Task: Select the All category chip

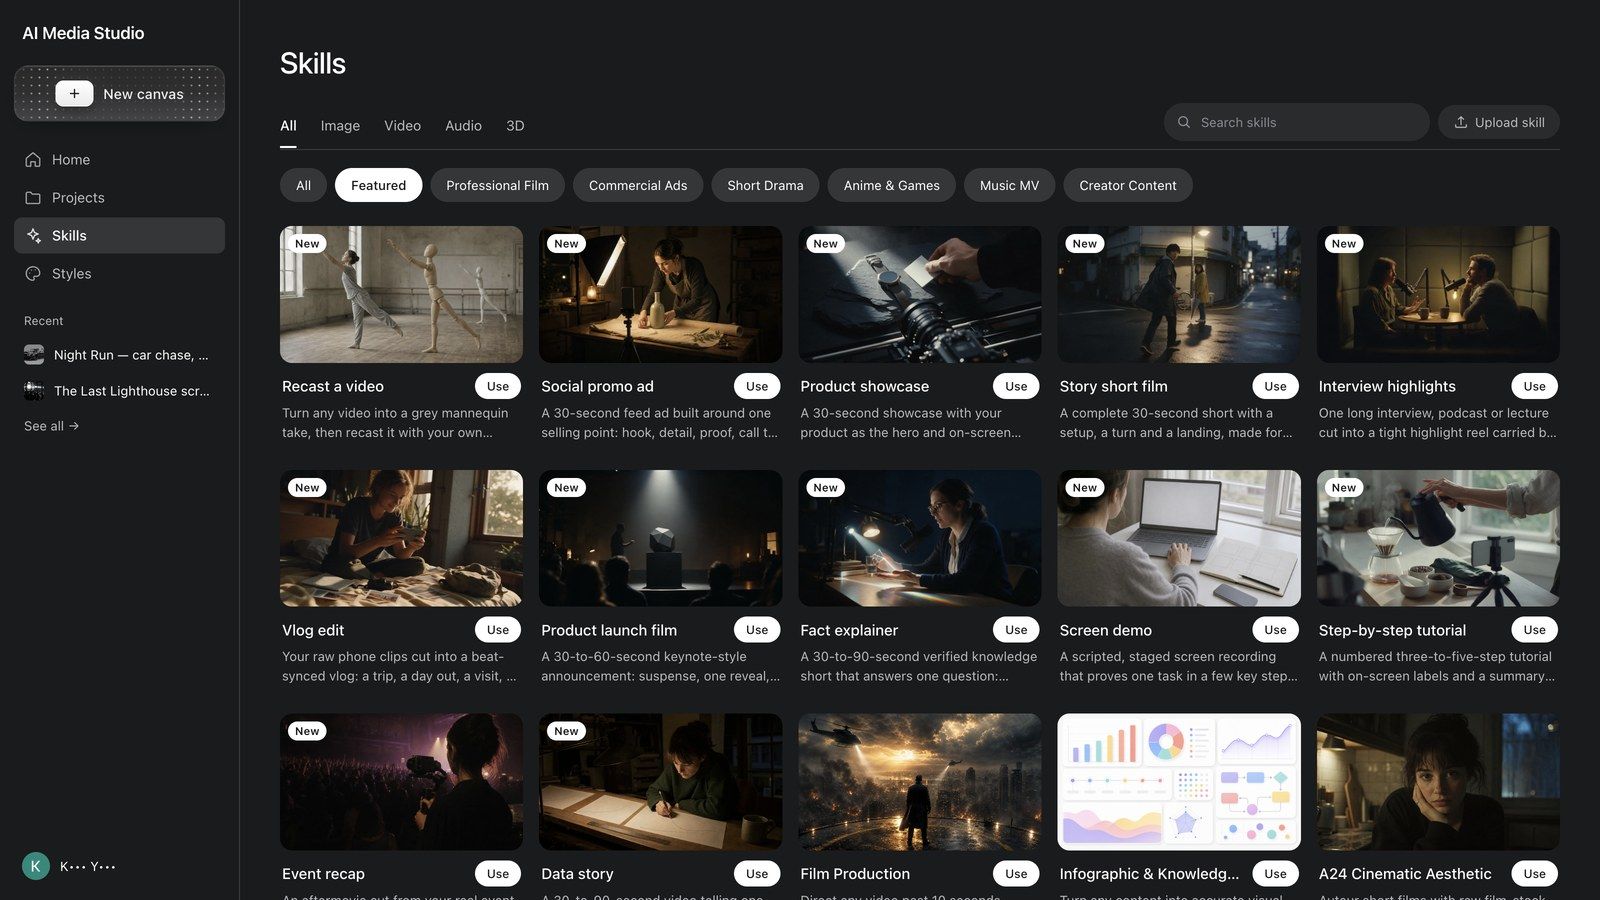Action: pyautogui.click(x=303, y=185)
